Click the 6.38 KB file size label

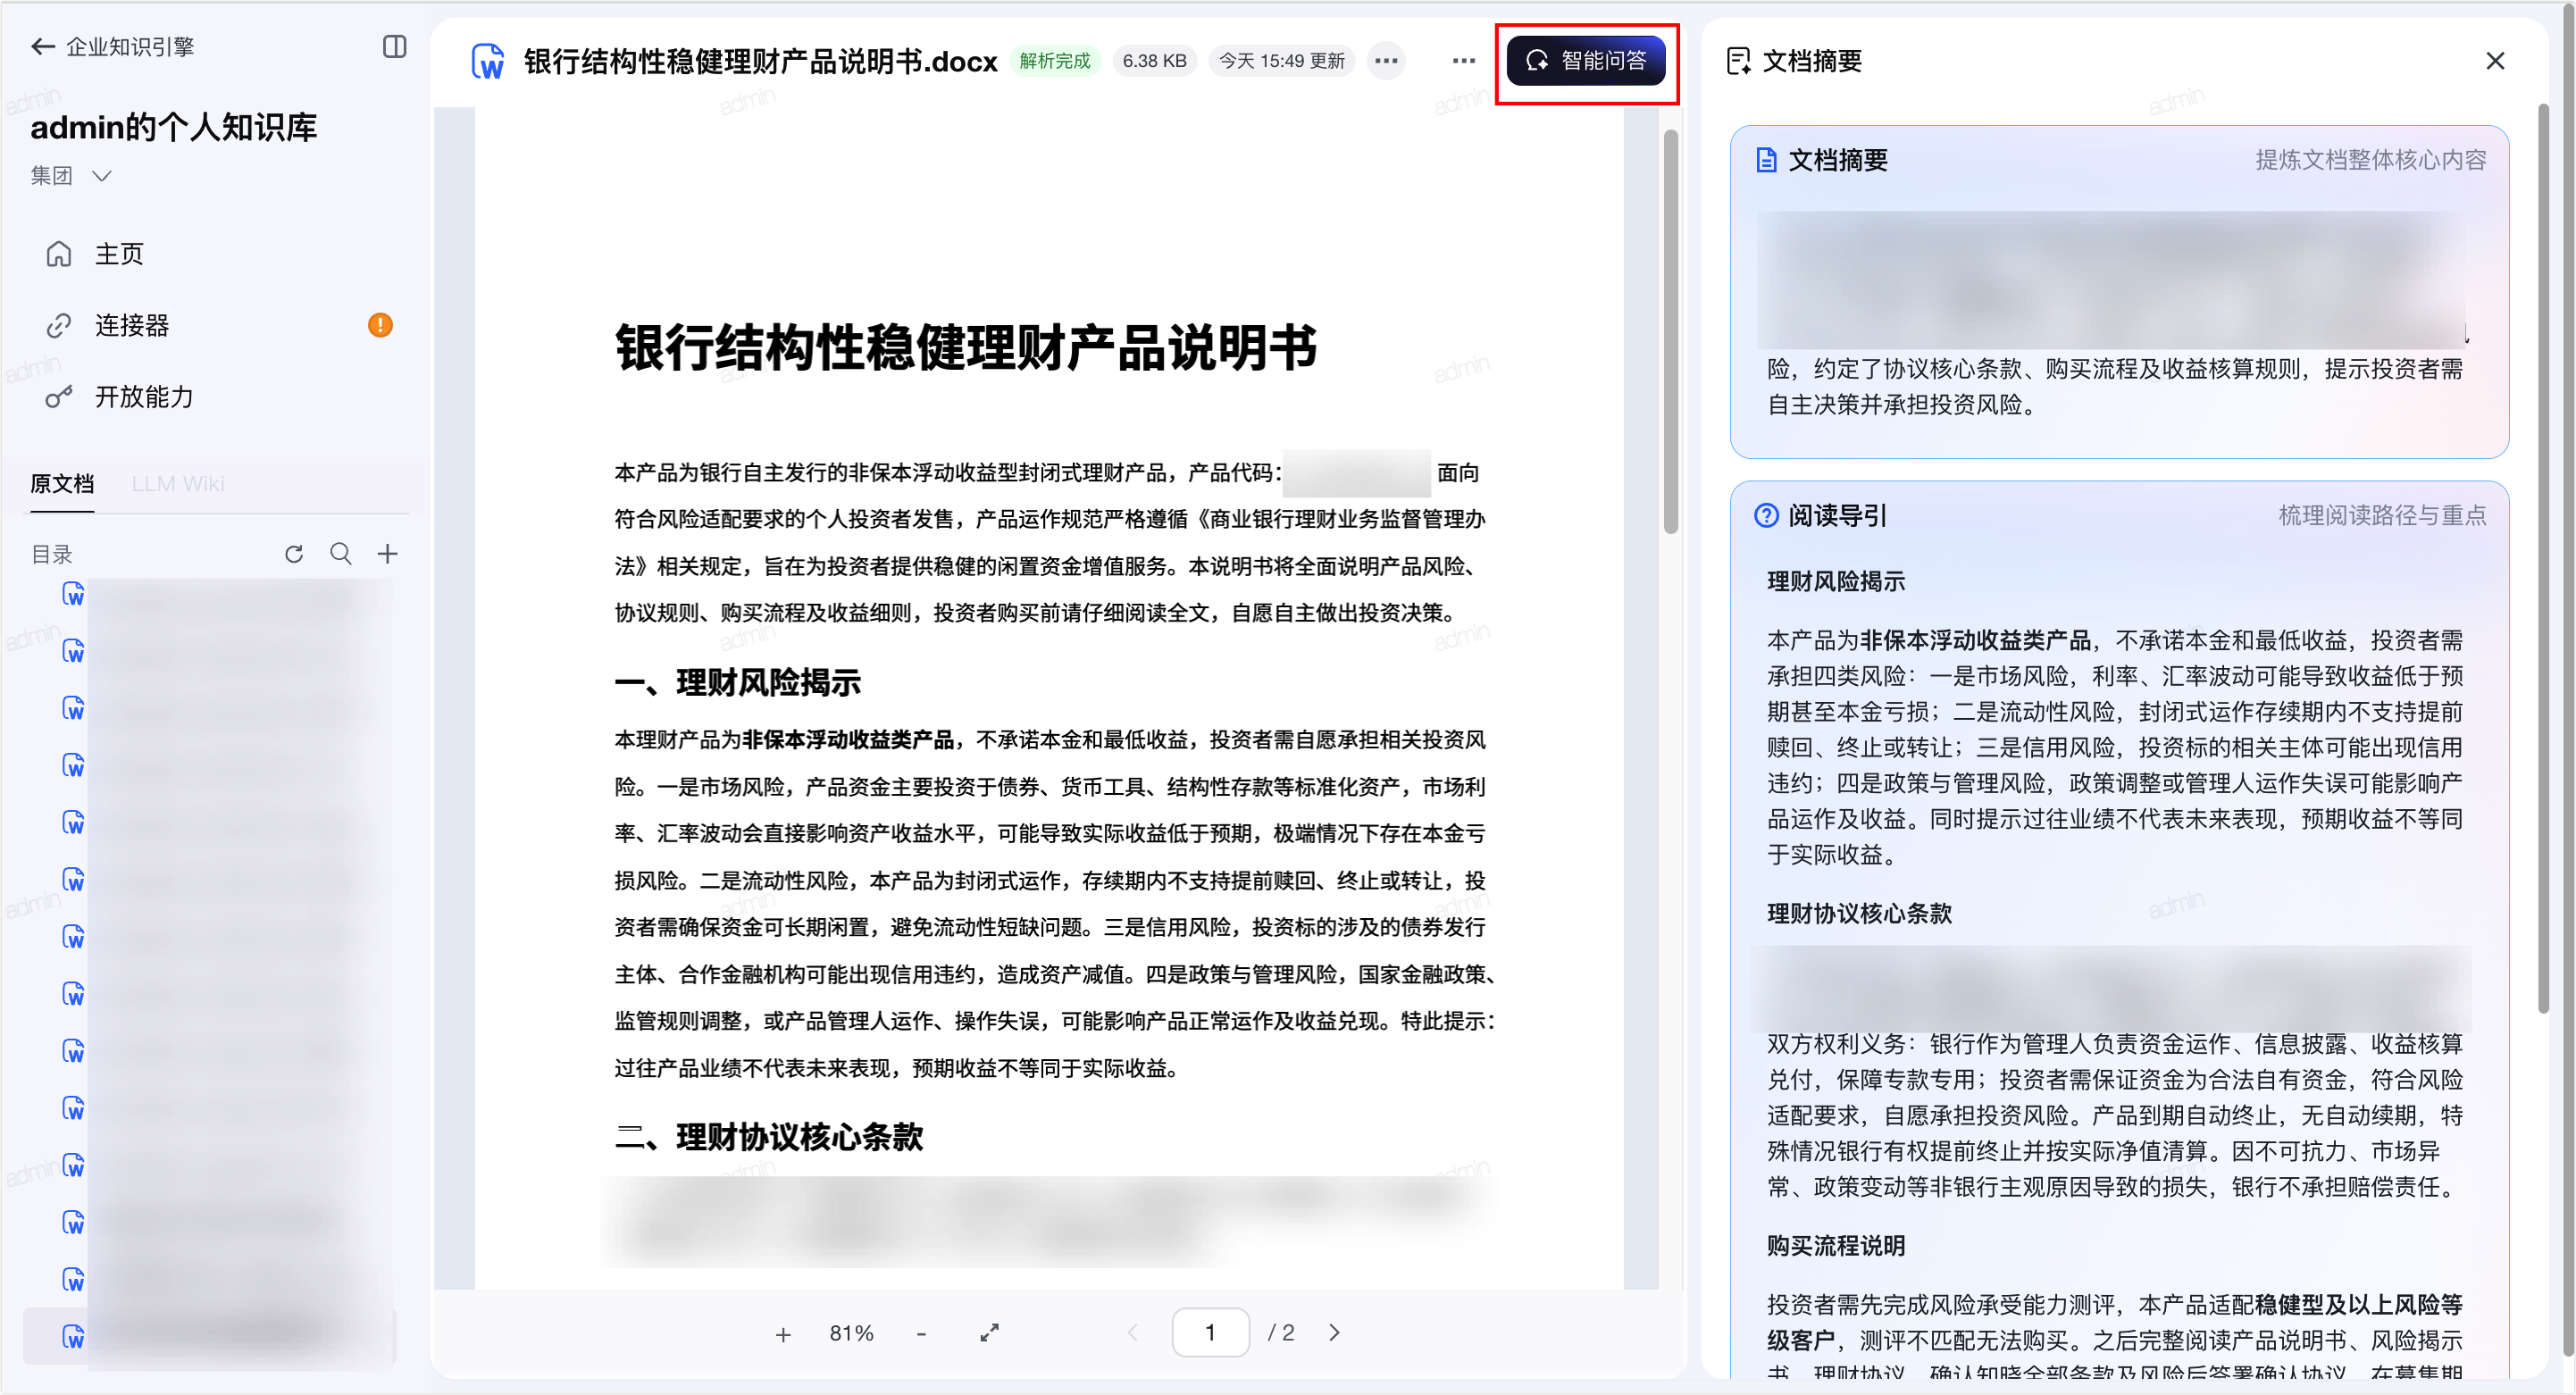(1154, 61)
